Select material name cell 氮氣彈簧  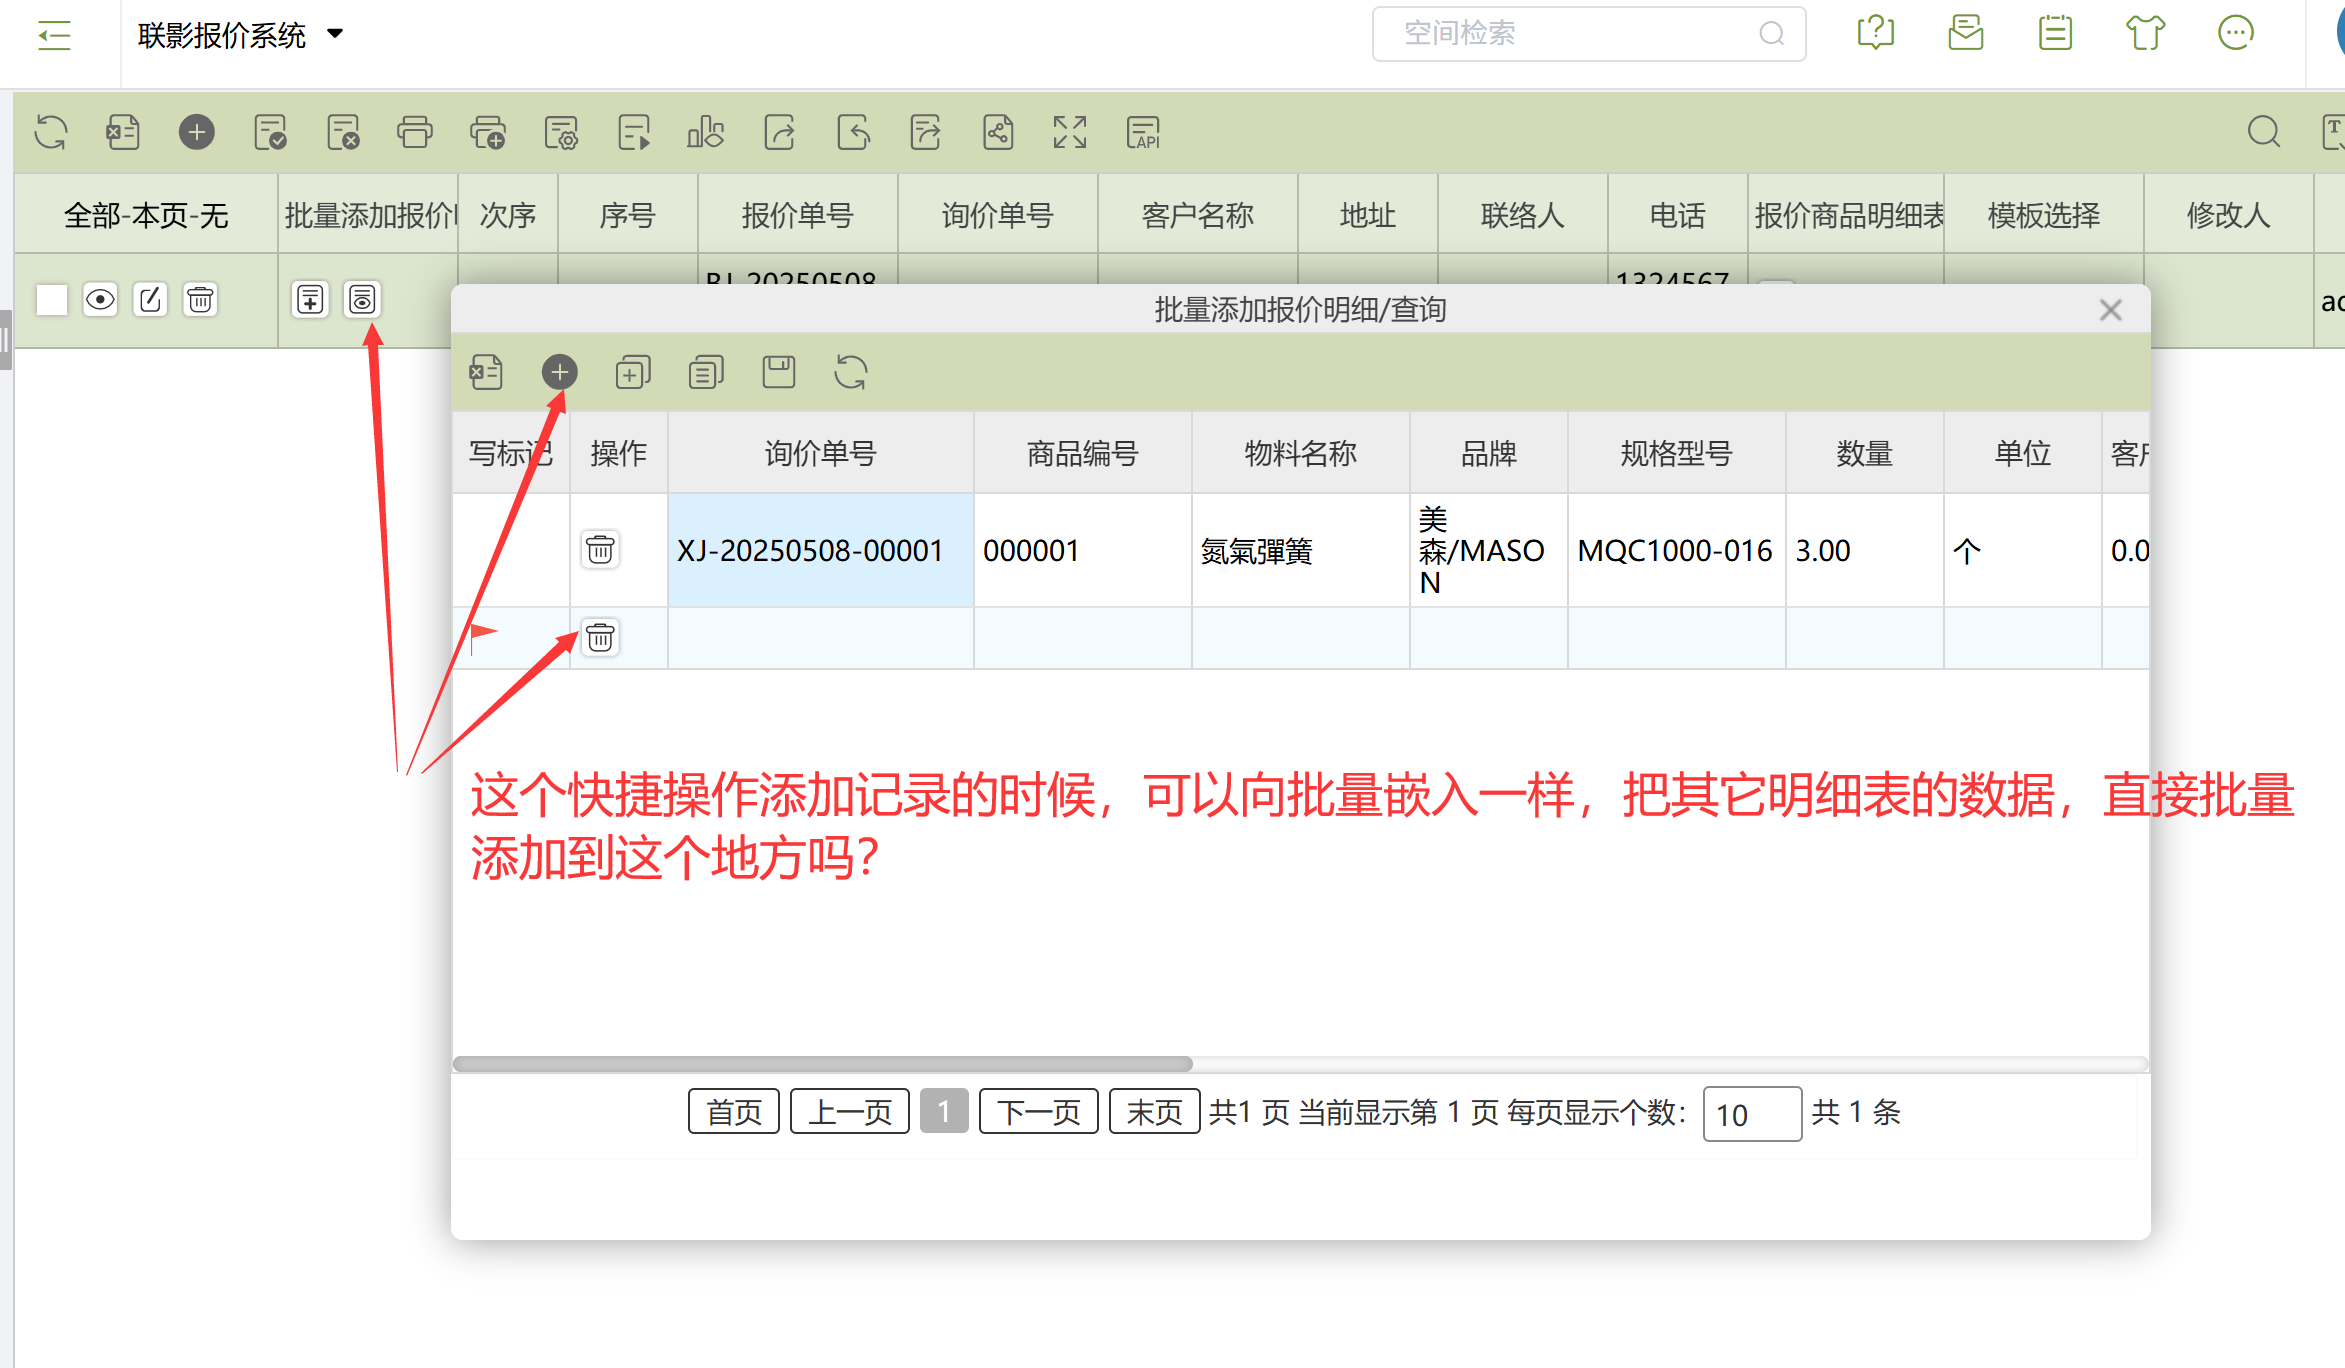[x=1301, y=550]
